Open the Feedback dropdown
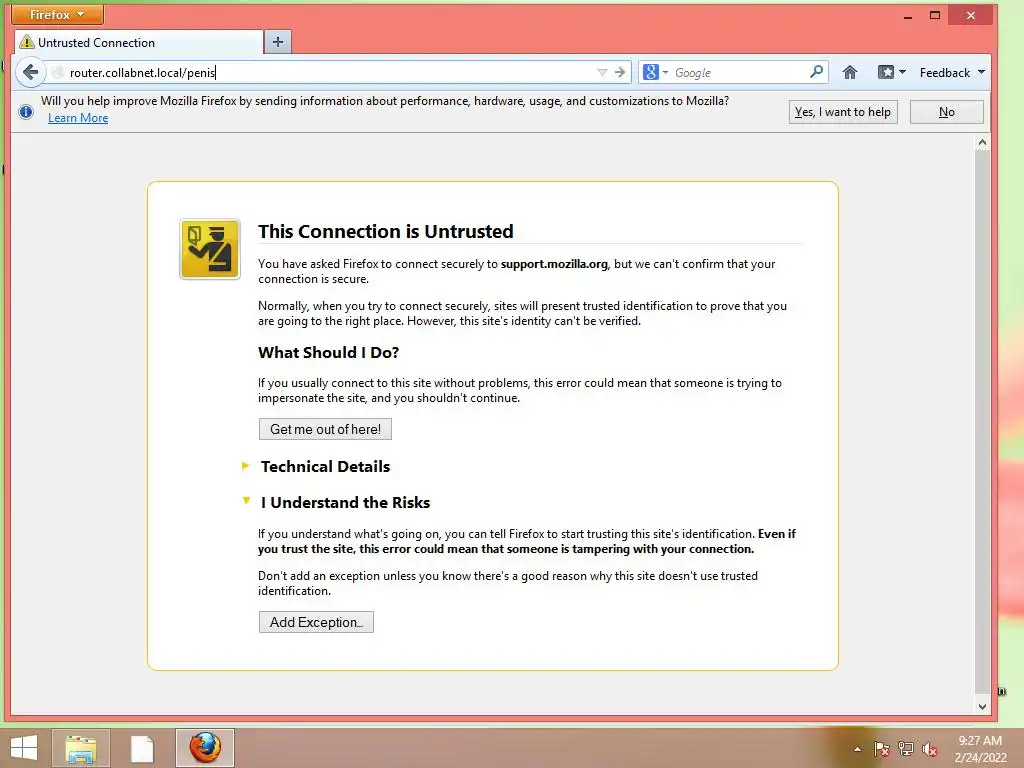 tap(952, 72)
